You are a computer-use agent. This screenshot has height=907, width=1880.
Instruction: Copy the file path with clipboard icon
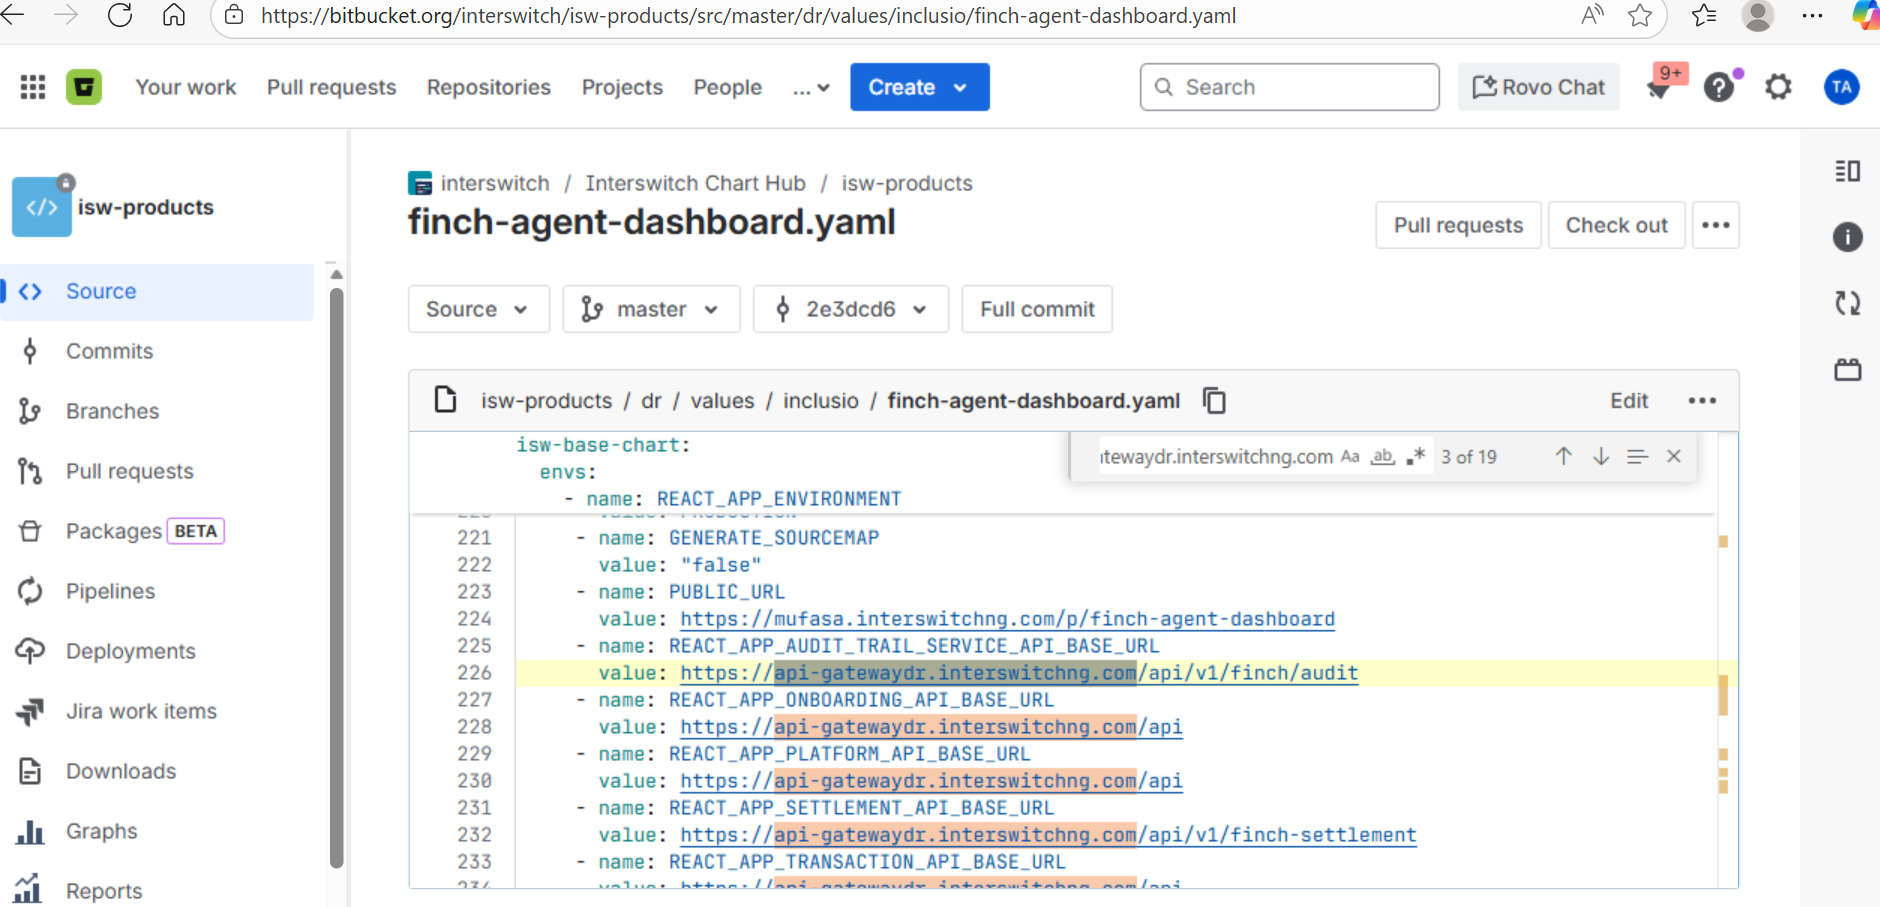(1214, 401)
